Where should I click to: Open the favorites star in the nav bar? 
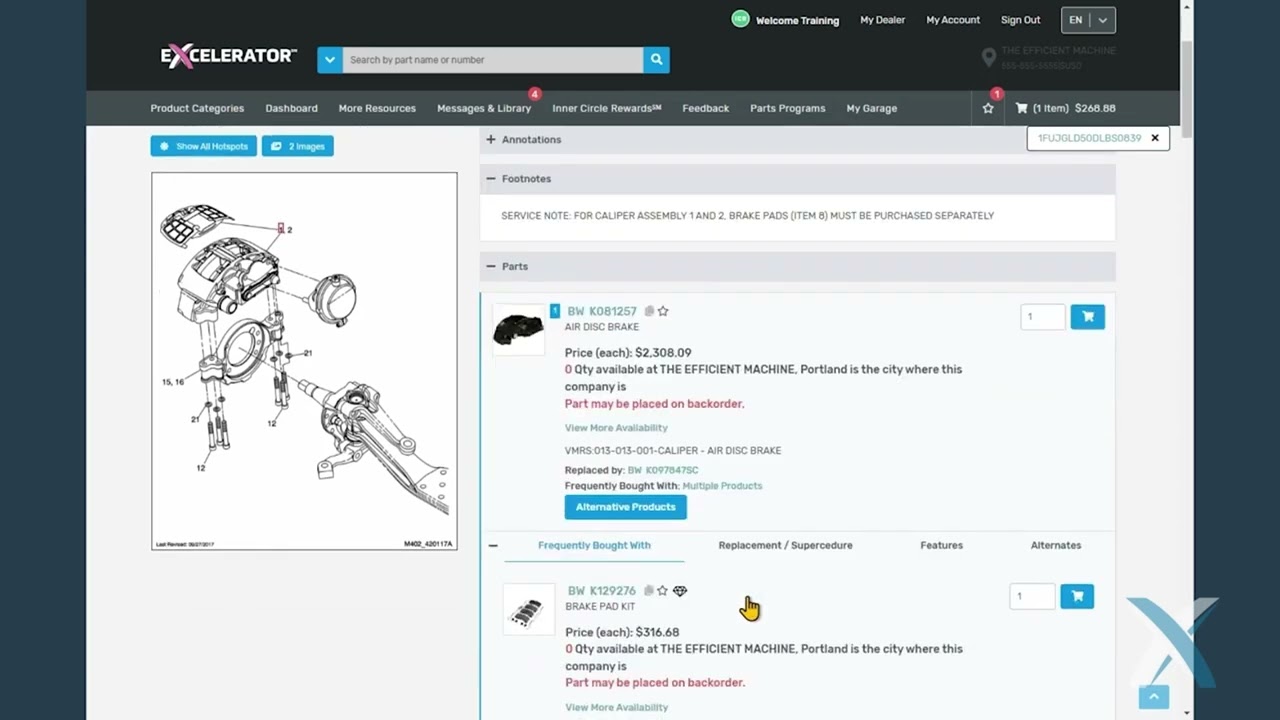coord(988,108)
